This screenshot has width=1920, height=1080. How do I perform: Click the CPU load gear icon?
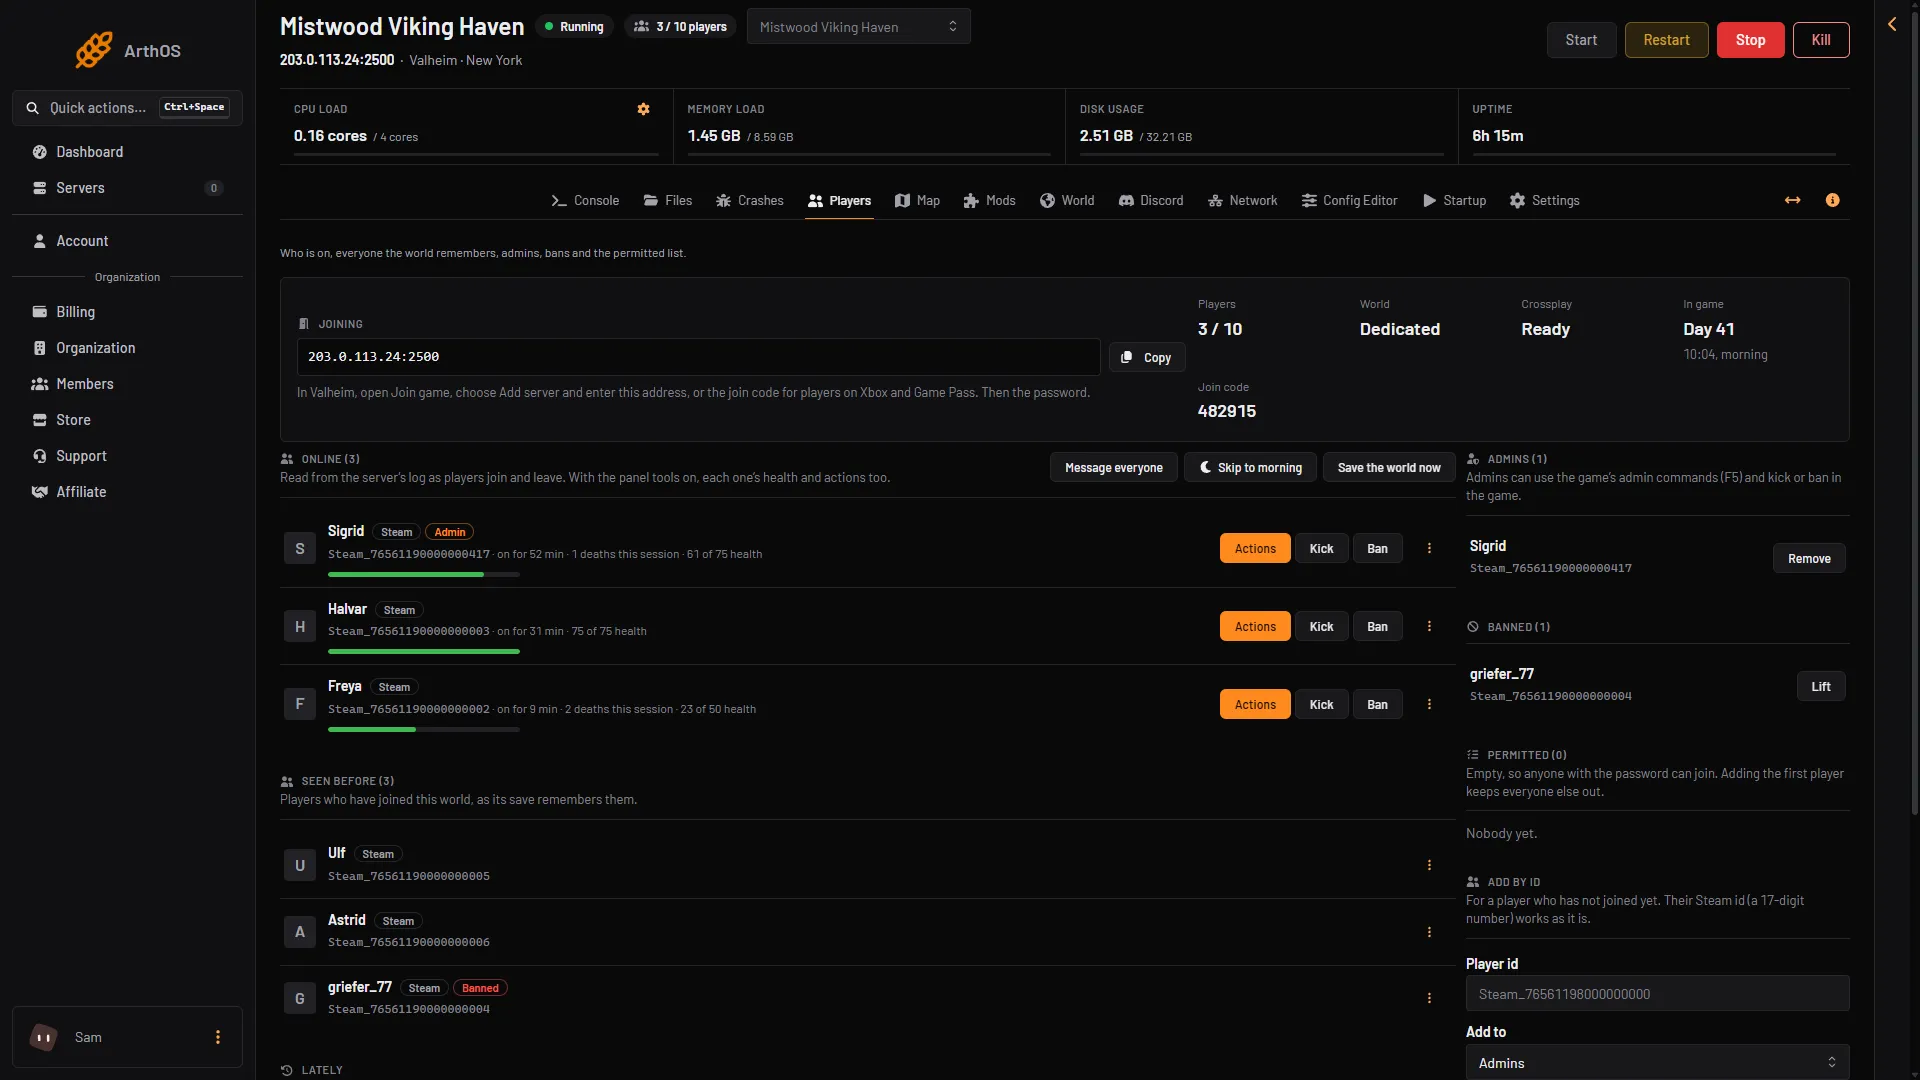(x=643, y=109)
